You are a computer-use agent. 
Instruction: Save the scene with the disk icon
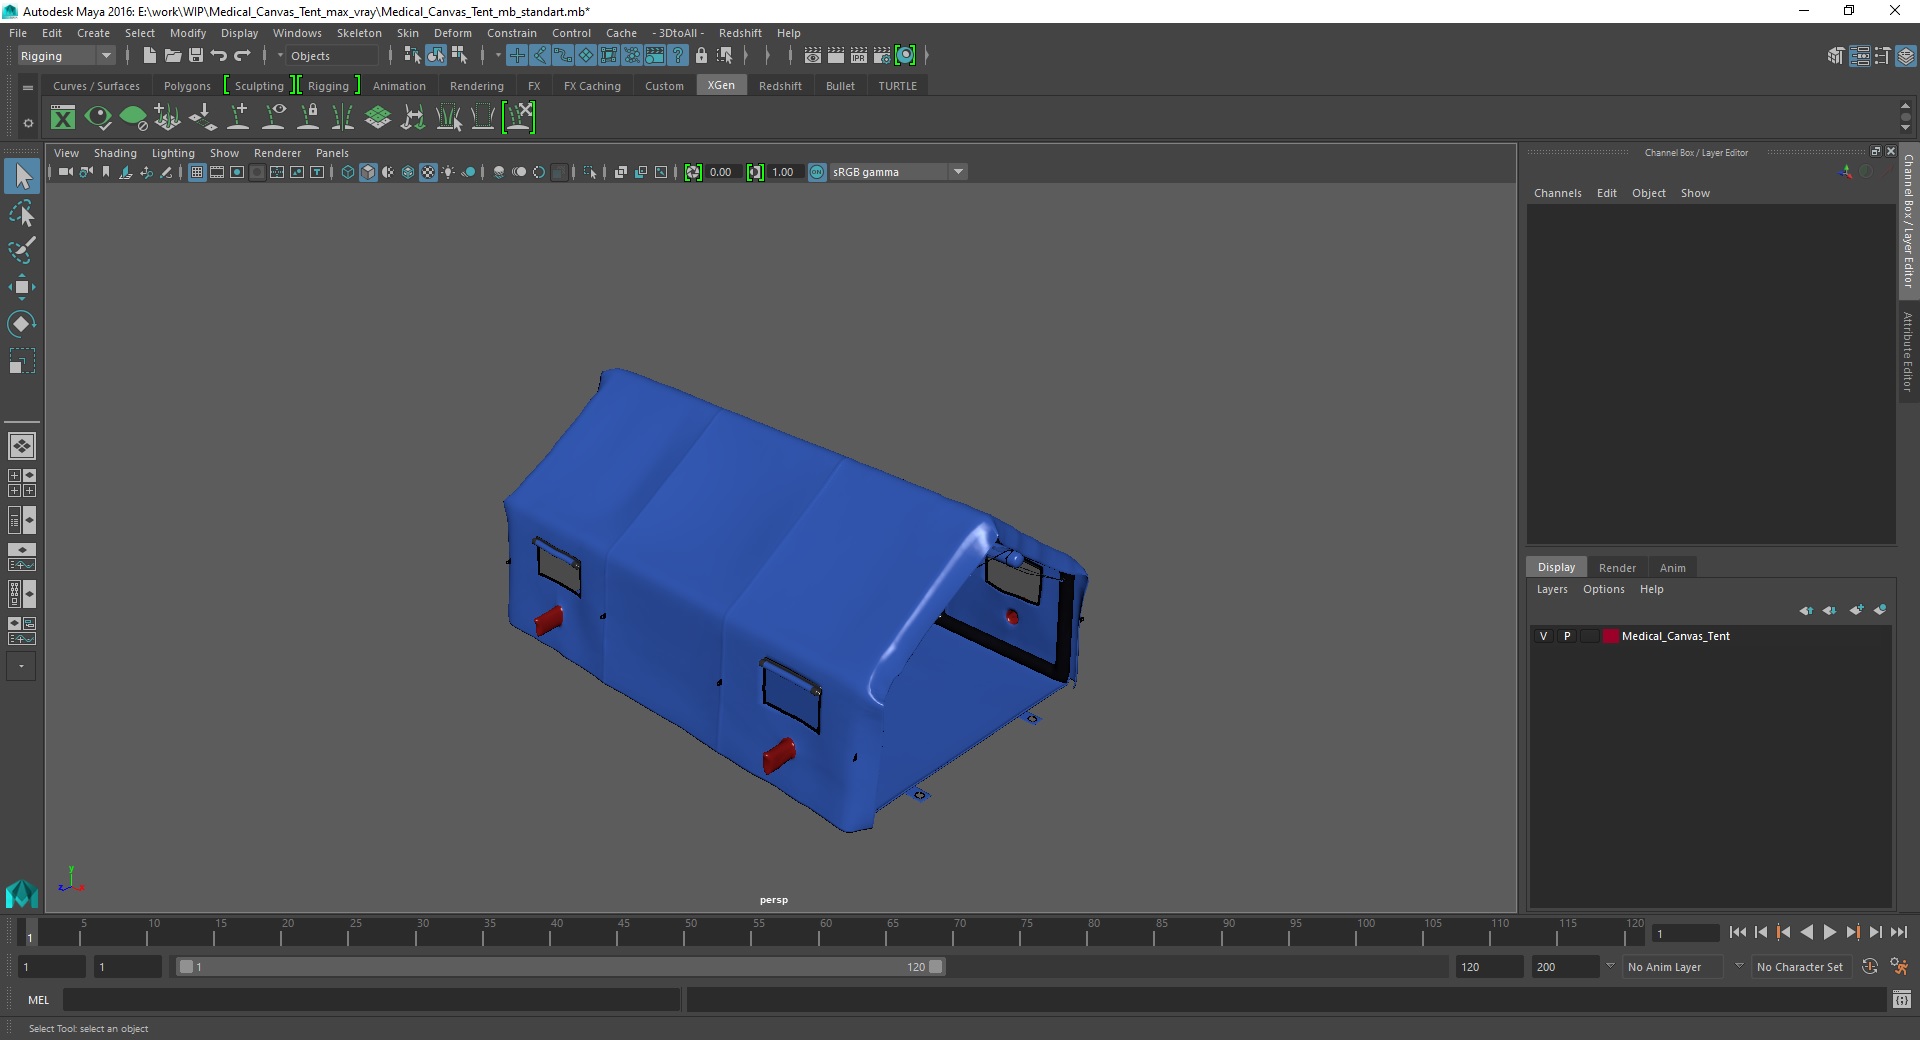(x=196, y=56)
